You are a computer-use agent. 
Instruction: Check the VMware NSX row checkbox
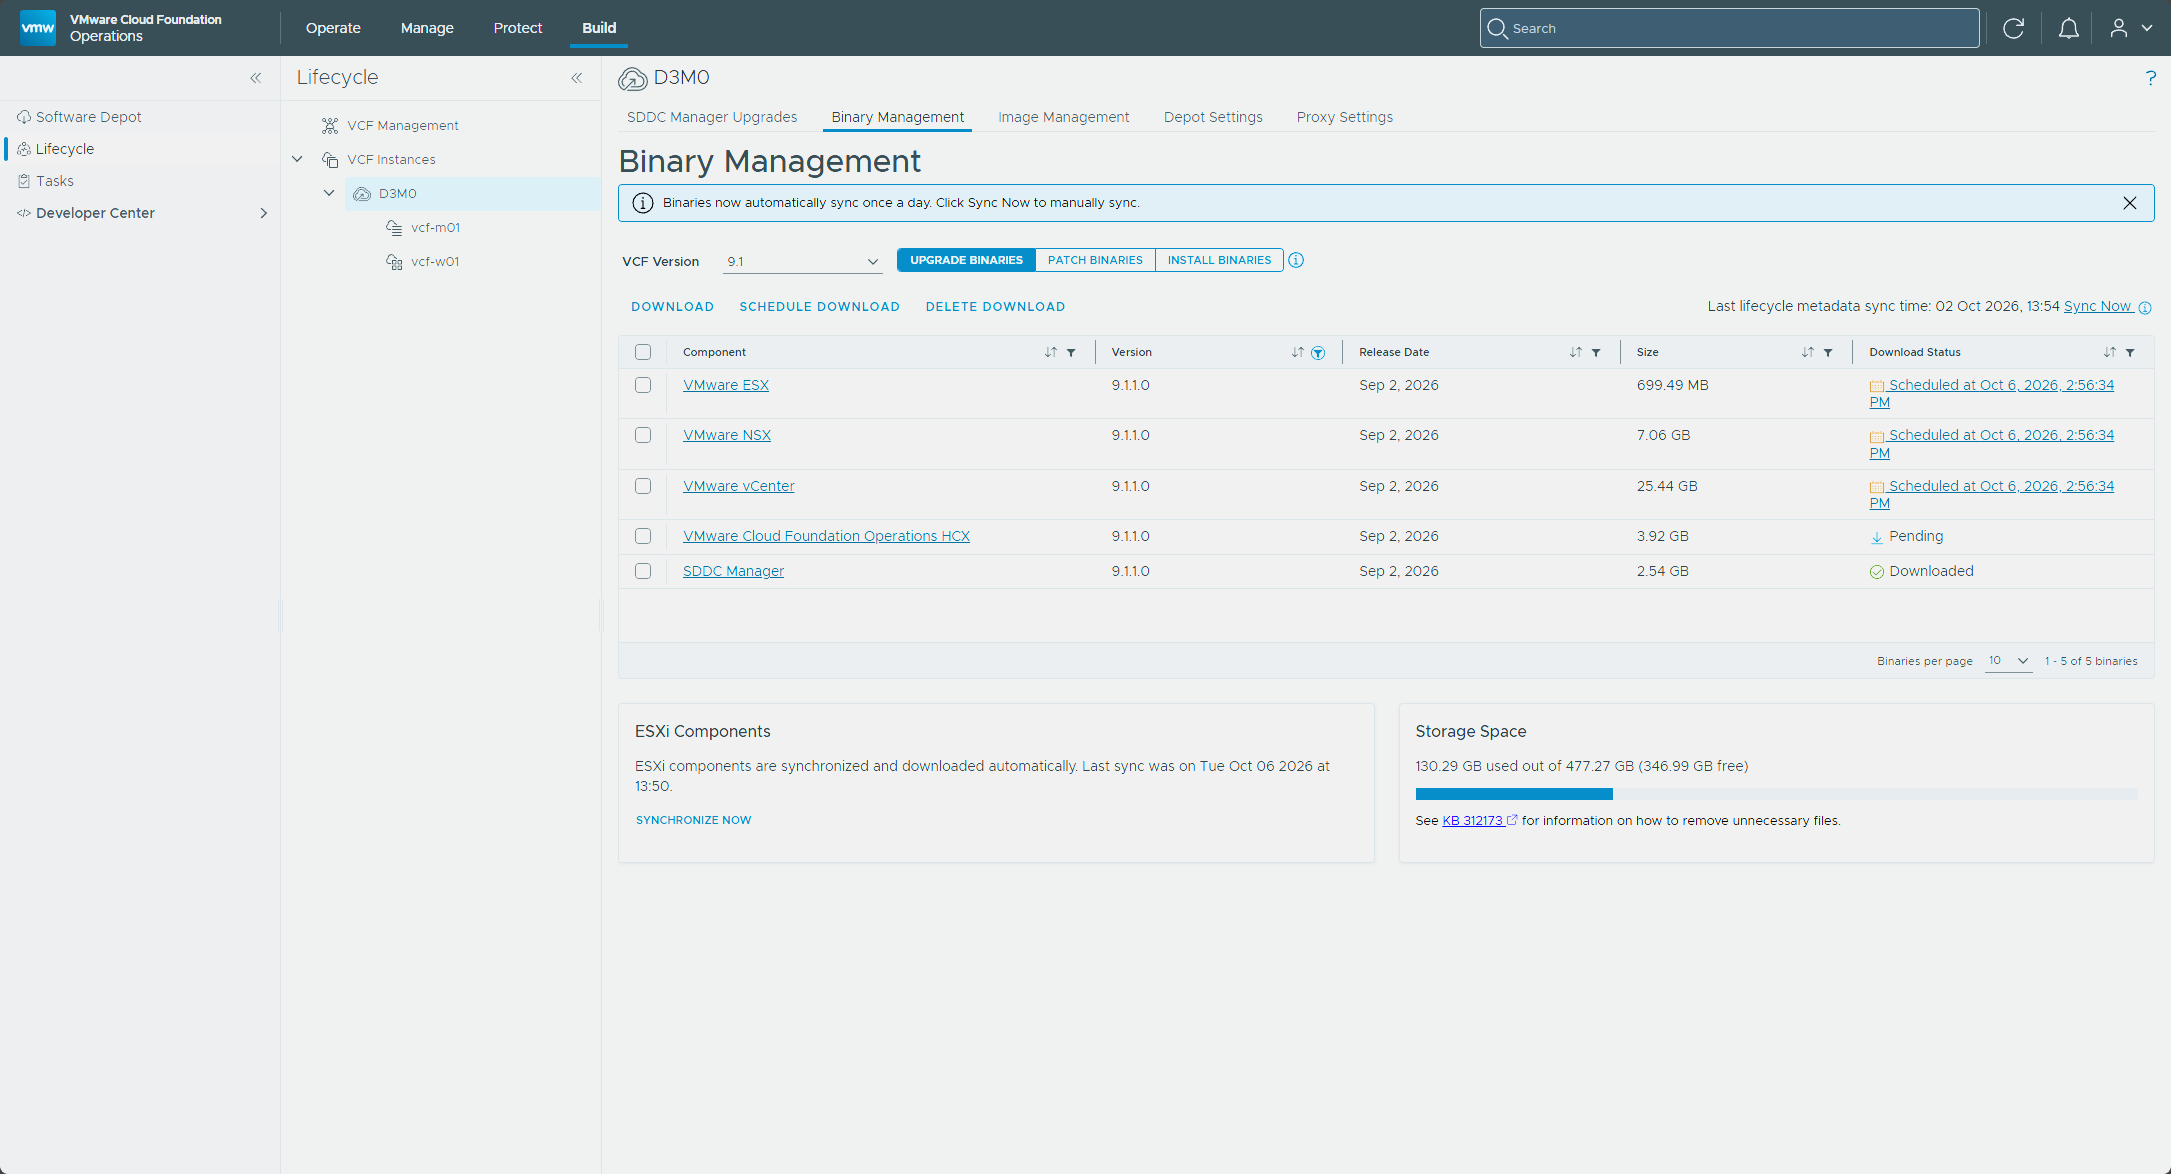click(643, 435)
